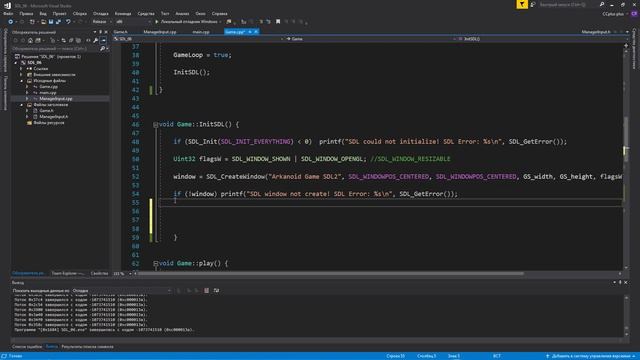Select main.cpp in Solution Explorer
This screenshot has width=640, height=360.
tap(47, 93)
